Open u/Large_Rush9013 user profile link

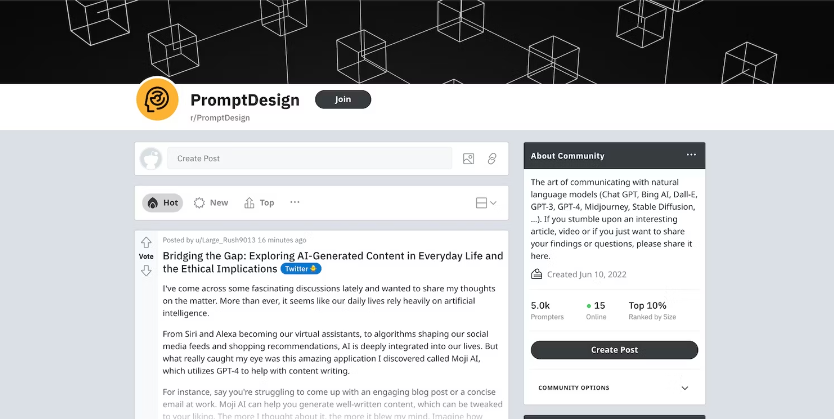pyautogui.click(x=224, y=240)
